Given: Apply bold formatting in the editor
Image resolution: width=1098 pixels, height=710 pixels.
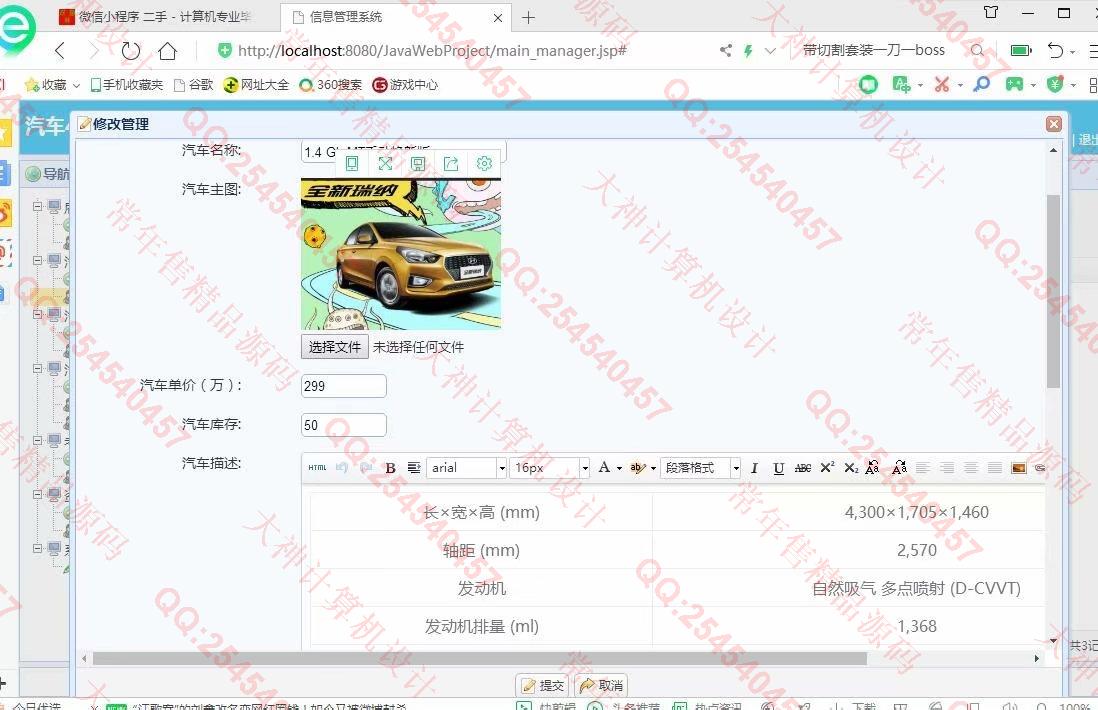Looking at the screenshot, I should [391, 468].
